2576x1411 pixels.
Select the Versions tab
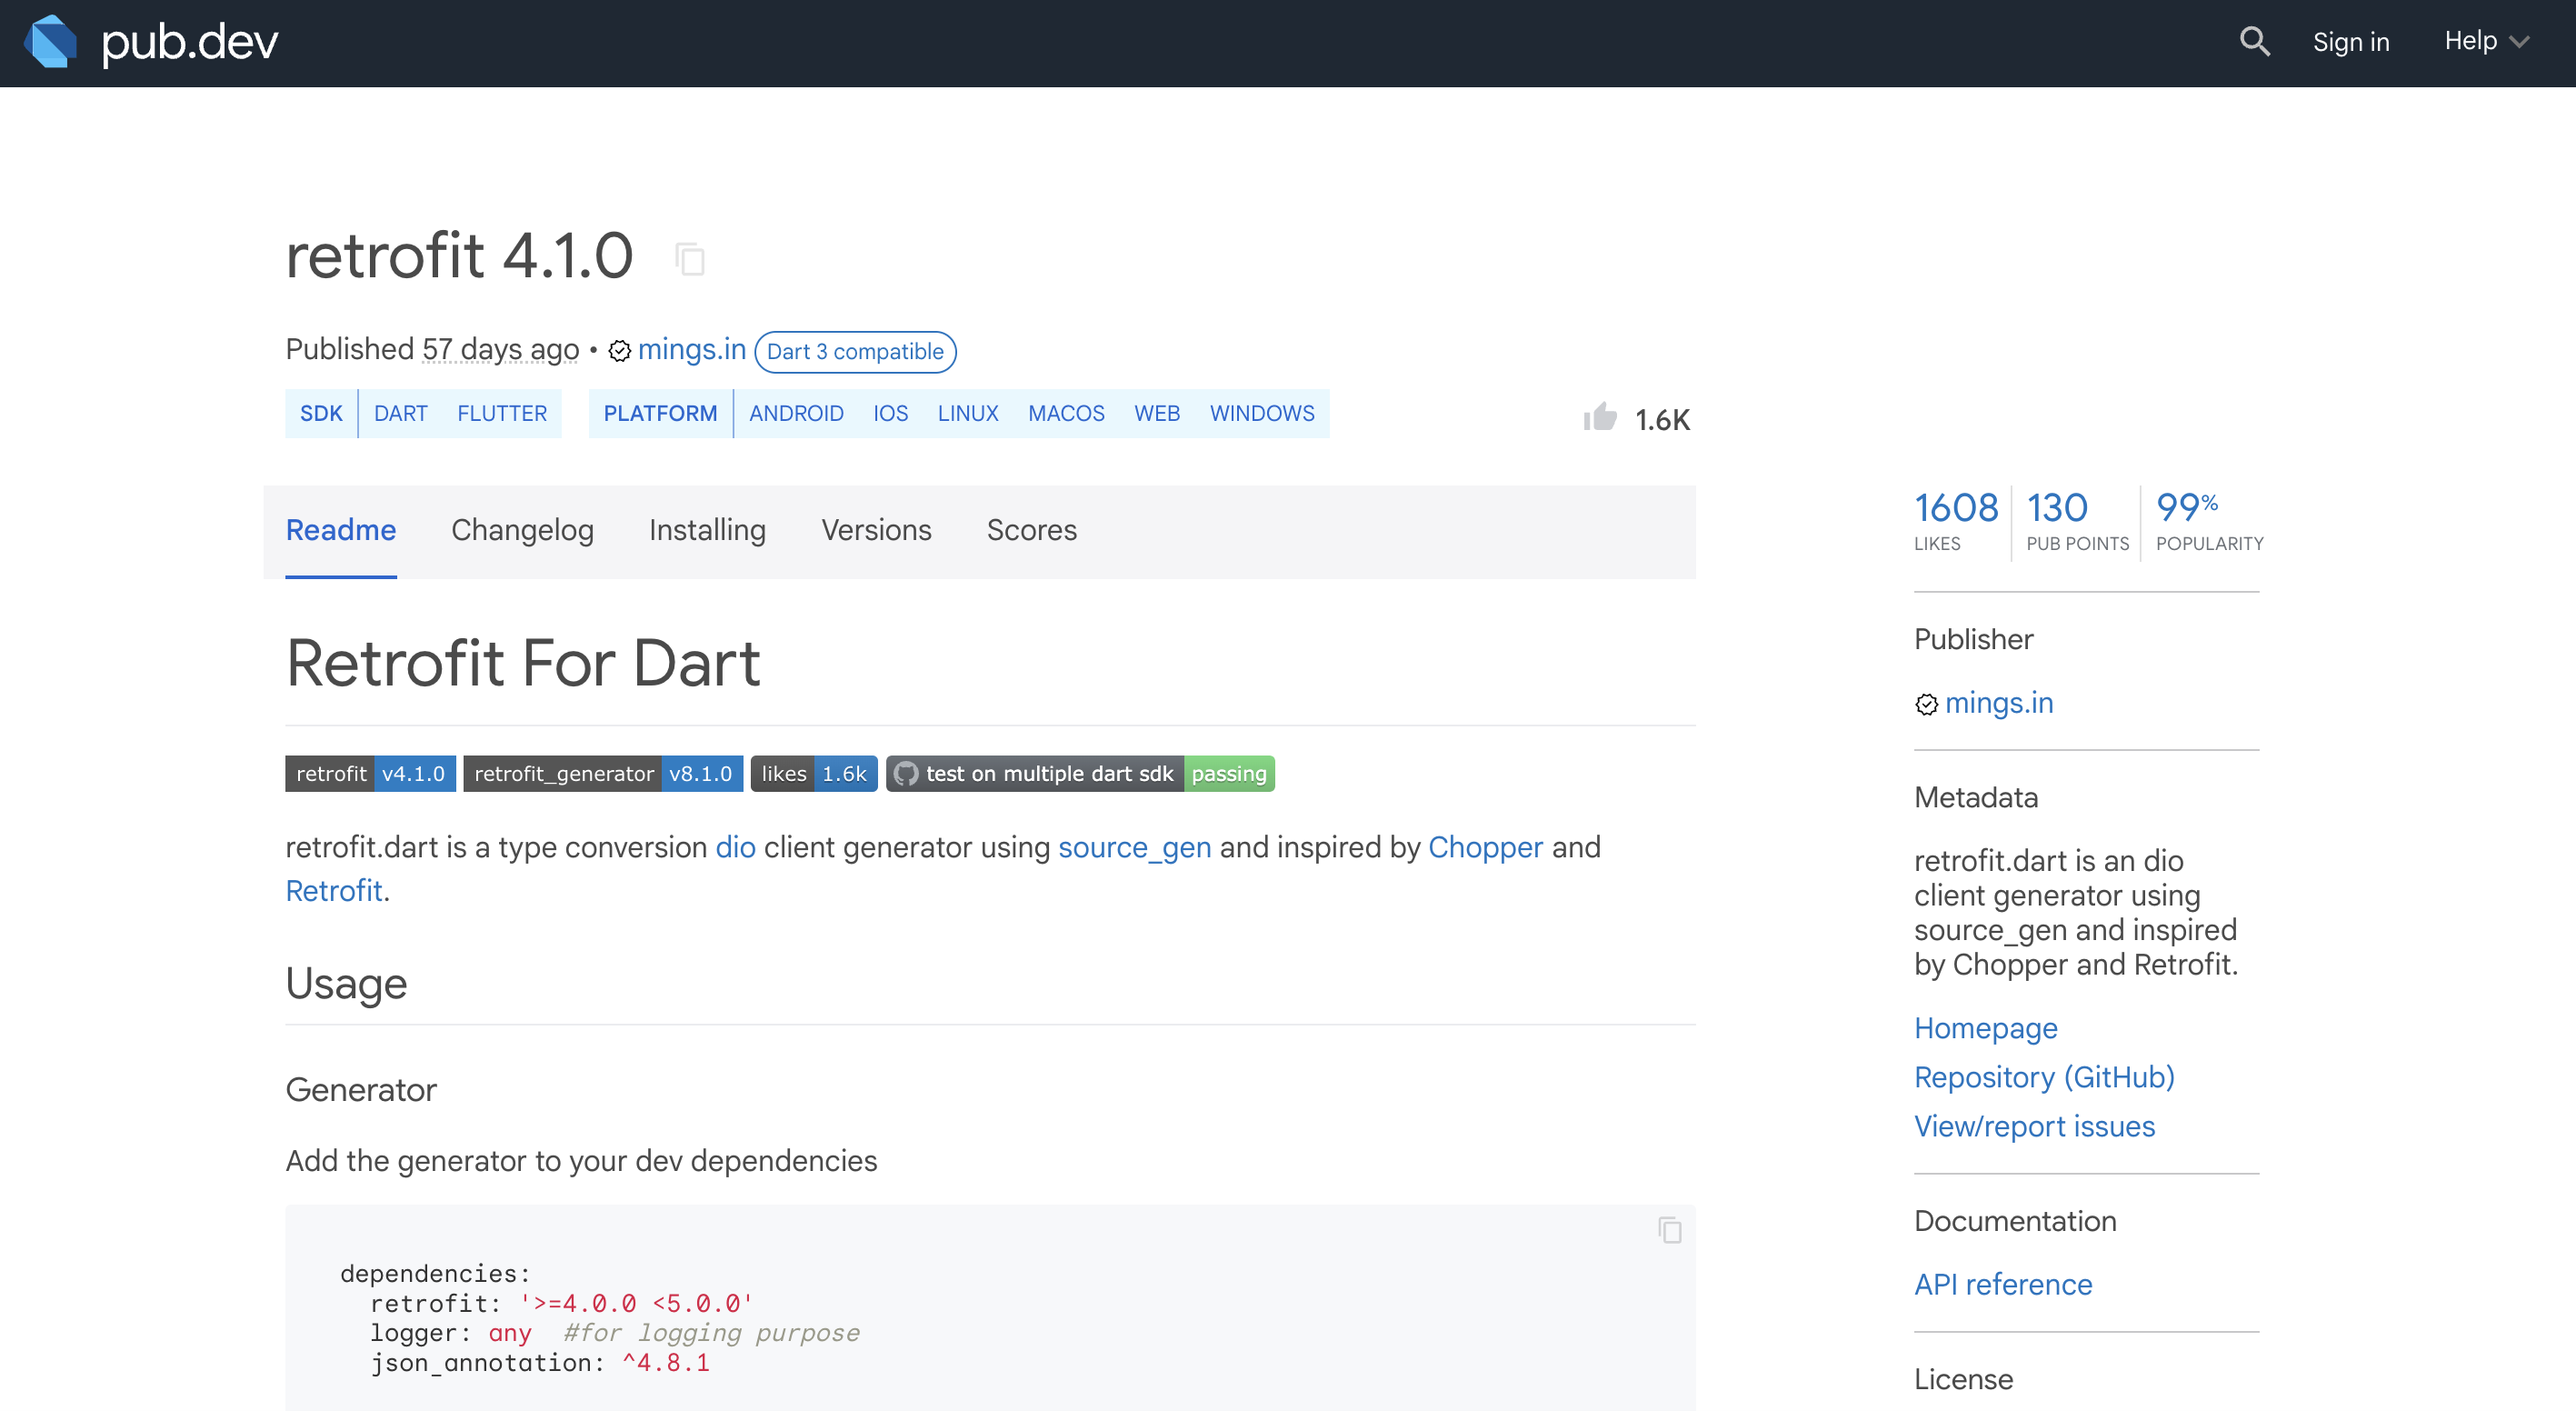tap(876, 530)
